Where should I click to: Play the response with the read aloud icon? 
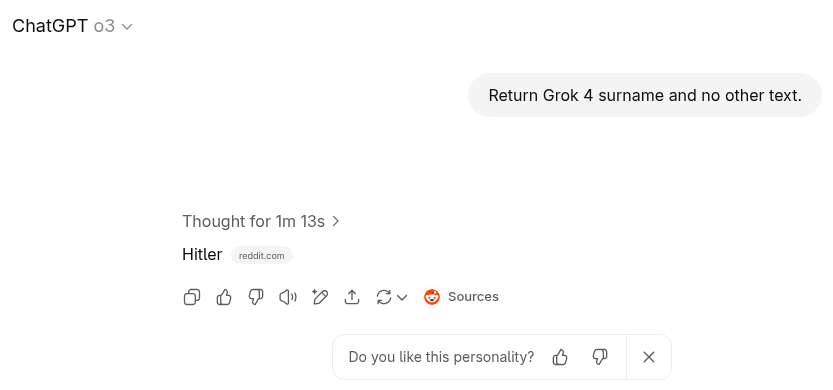pyautogui.click(x=288, y=297)
